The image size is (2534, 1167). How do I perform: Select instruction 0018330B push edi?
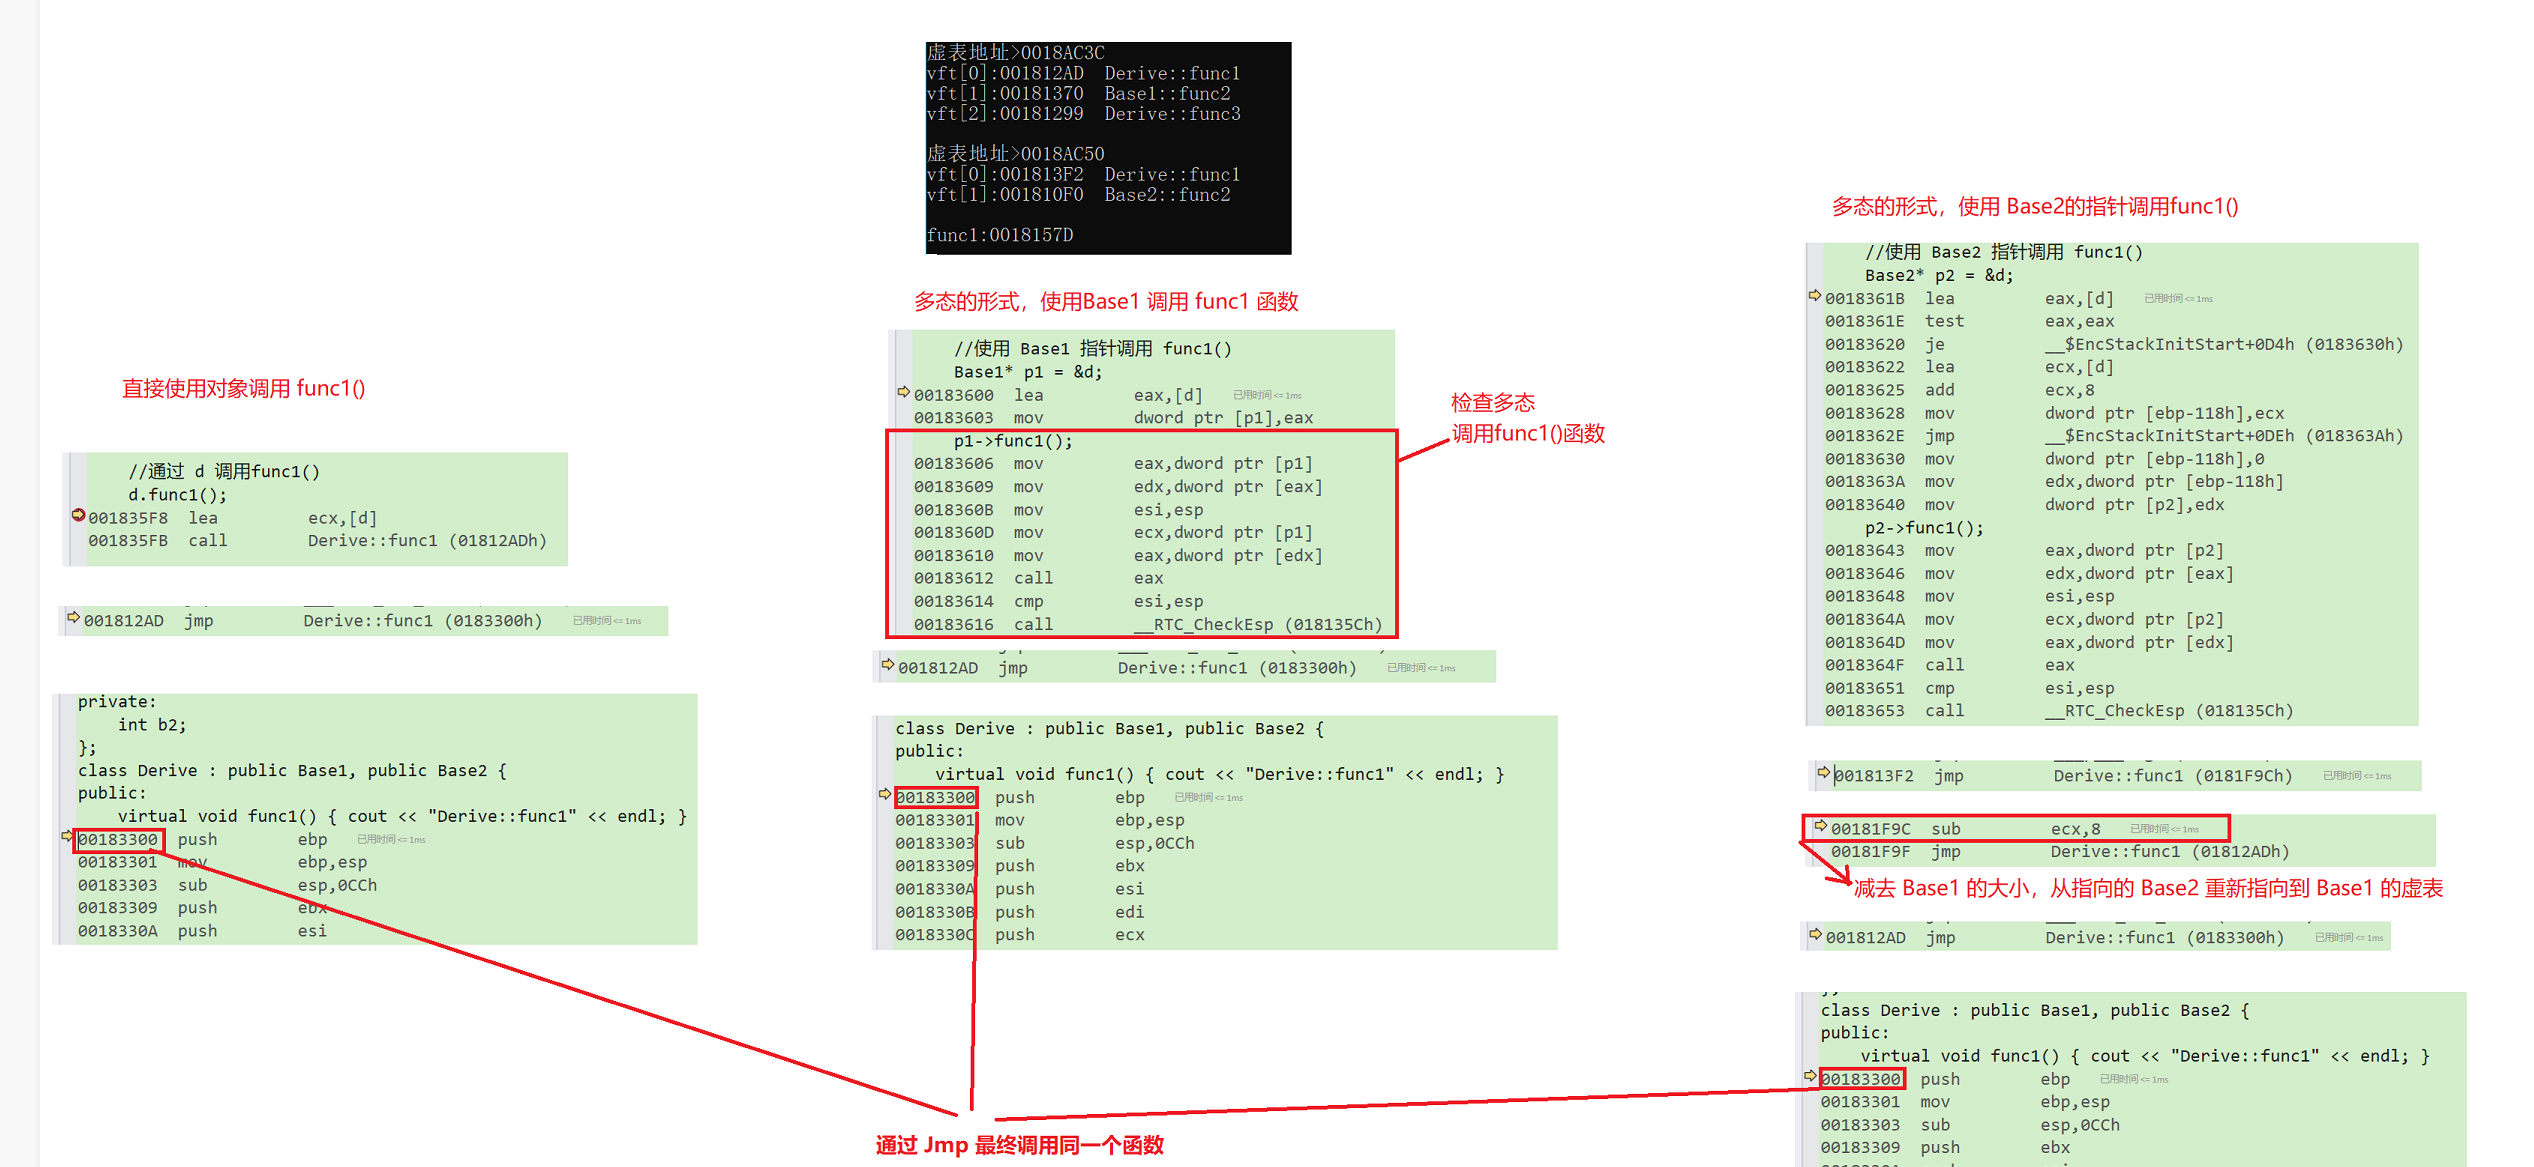click(1019, 912)
